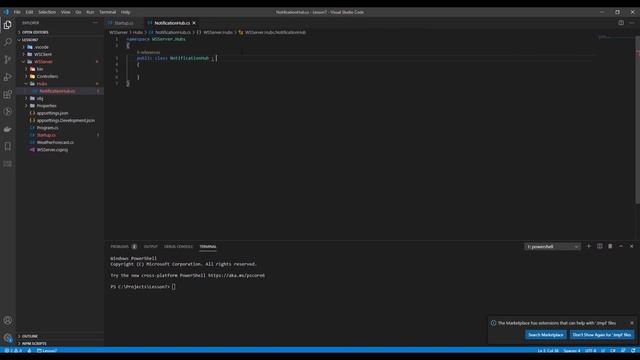640x360 pixels.
Task: Open WSServer.csproj file
Action: pos(52,150)
